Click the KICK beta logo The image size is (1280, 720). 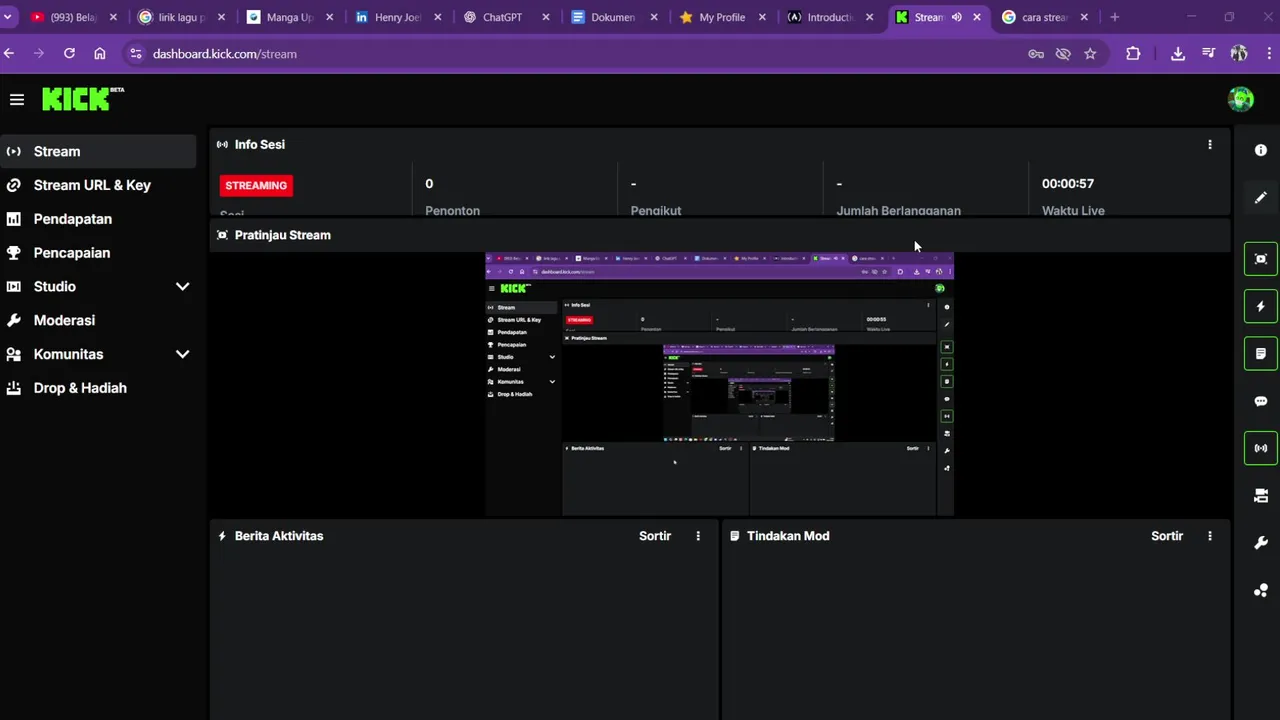(x=83, y=98)
